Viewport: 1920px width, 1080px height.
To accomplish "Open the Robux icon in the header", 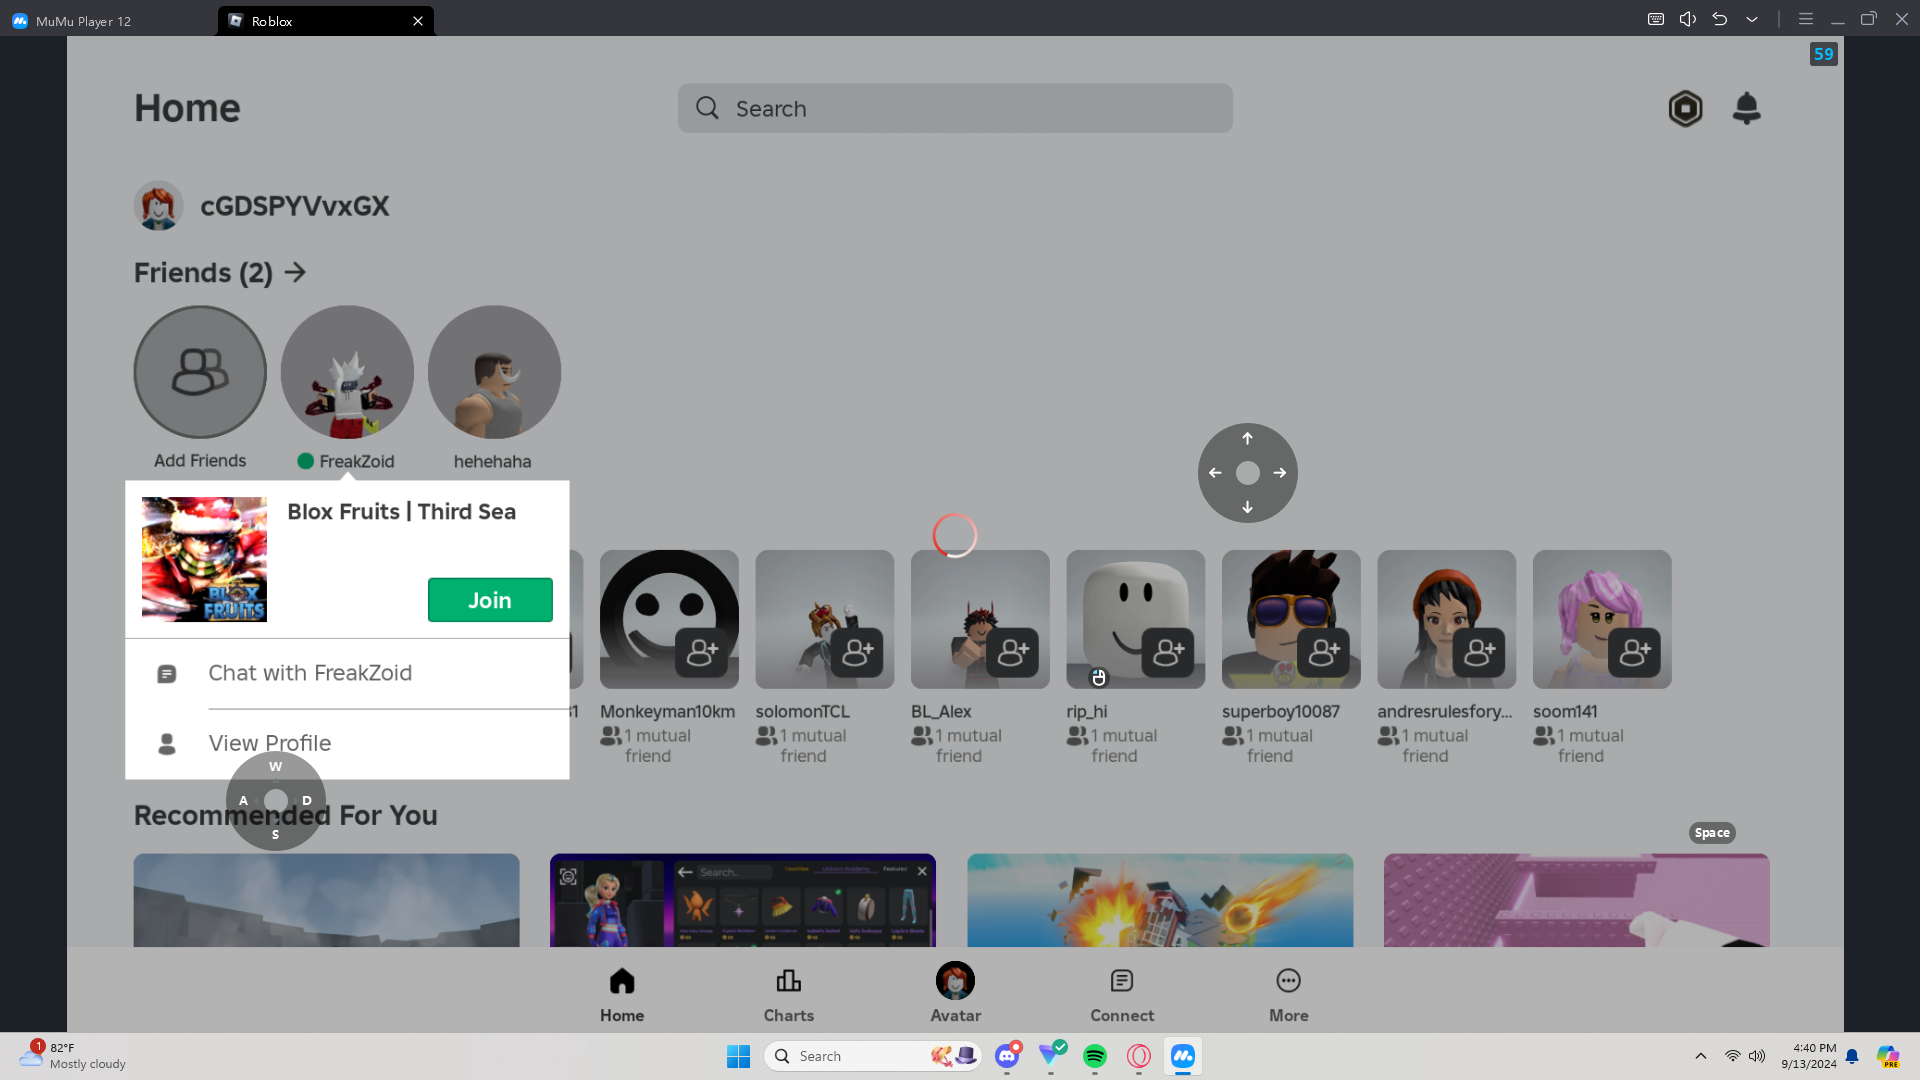I will [x=1685, y=108].
